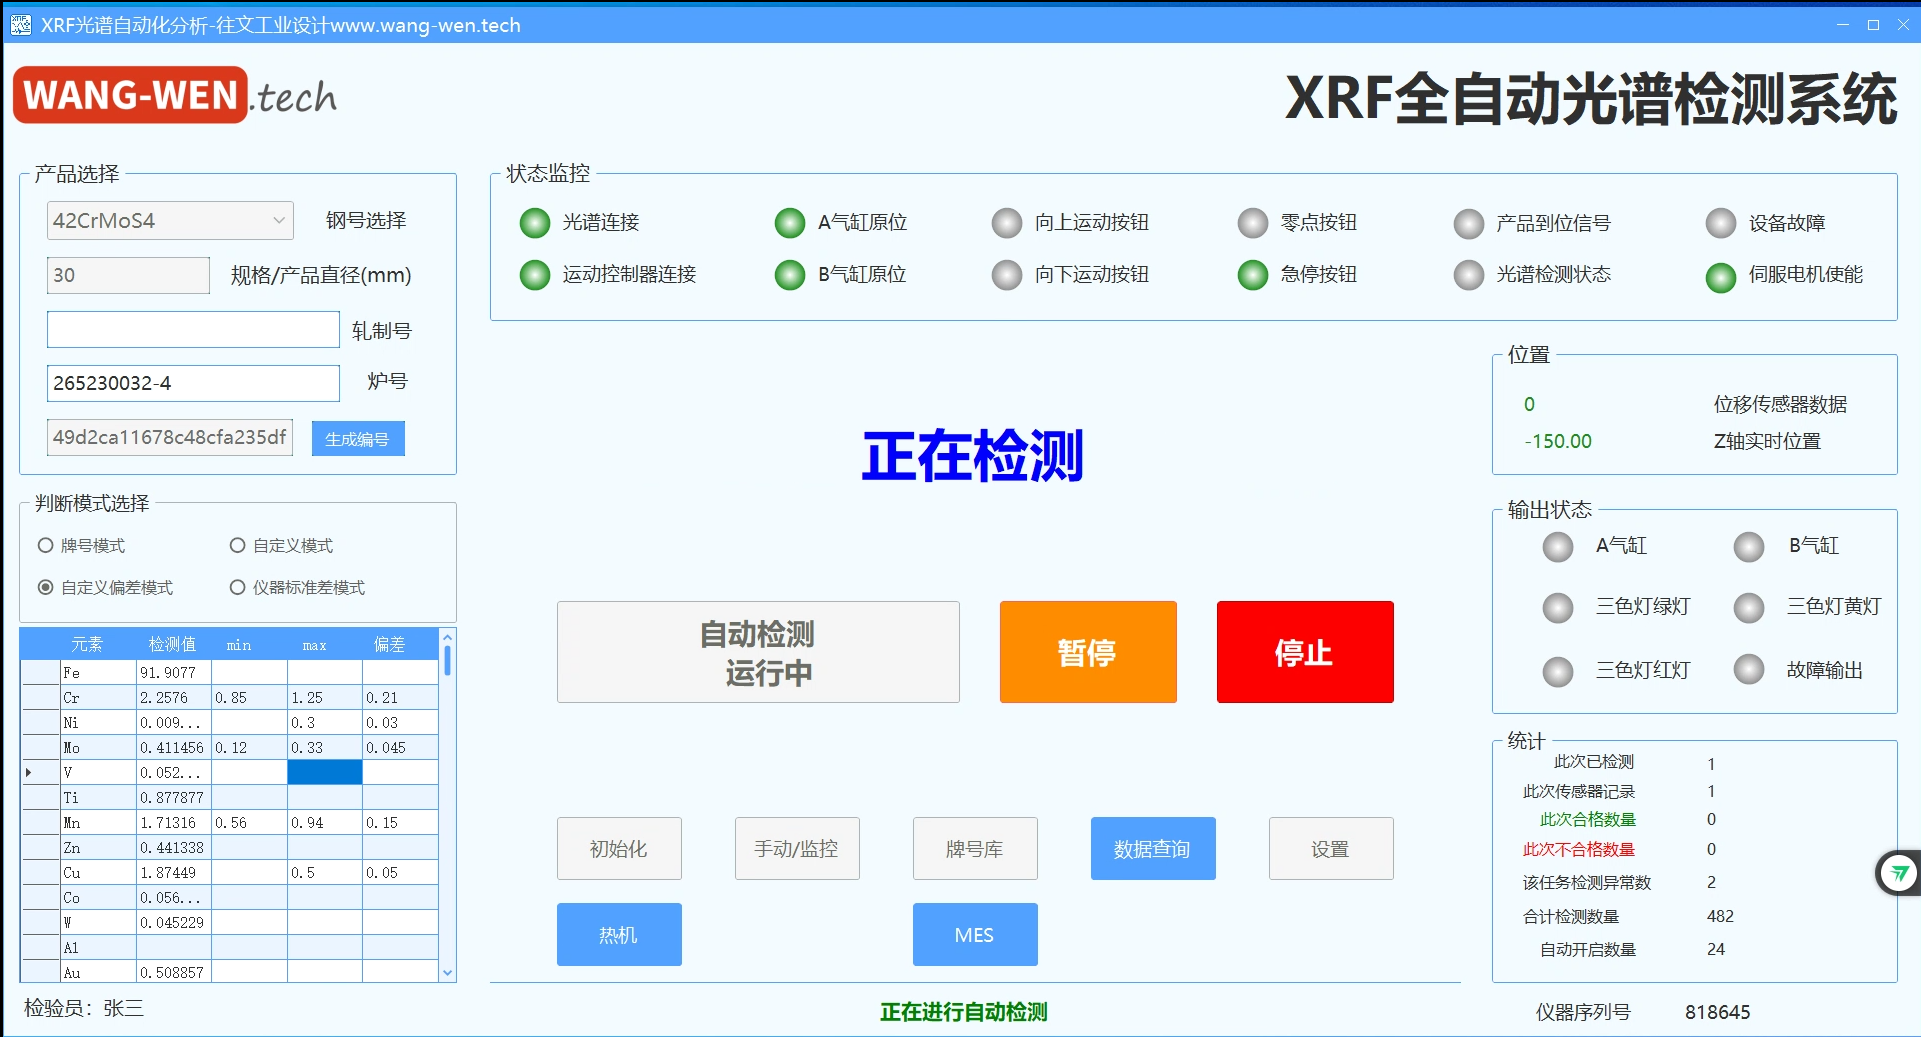This screenshot has height=1037, width=1921.
Task: Click the 急停按钮 green indicator light
Action: (x=1252, y=275)
